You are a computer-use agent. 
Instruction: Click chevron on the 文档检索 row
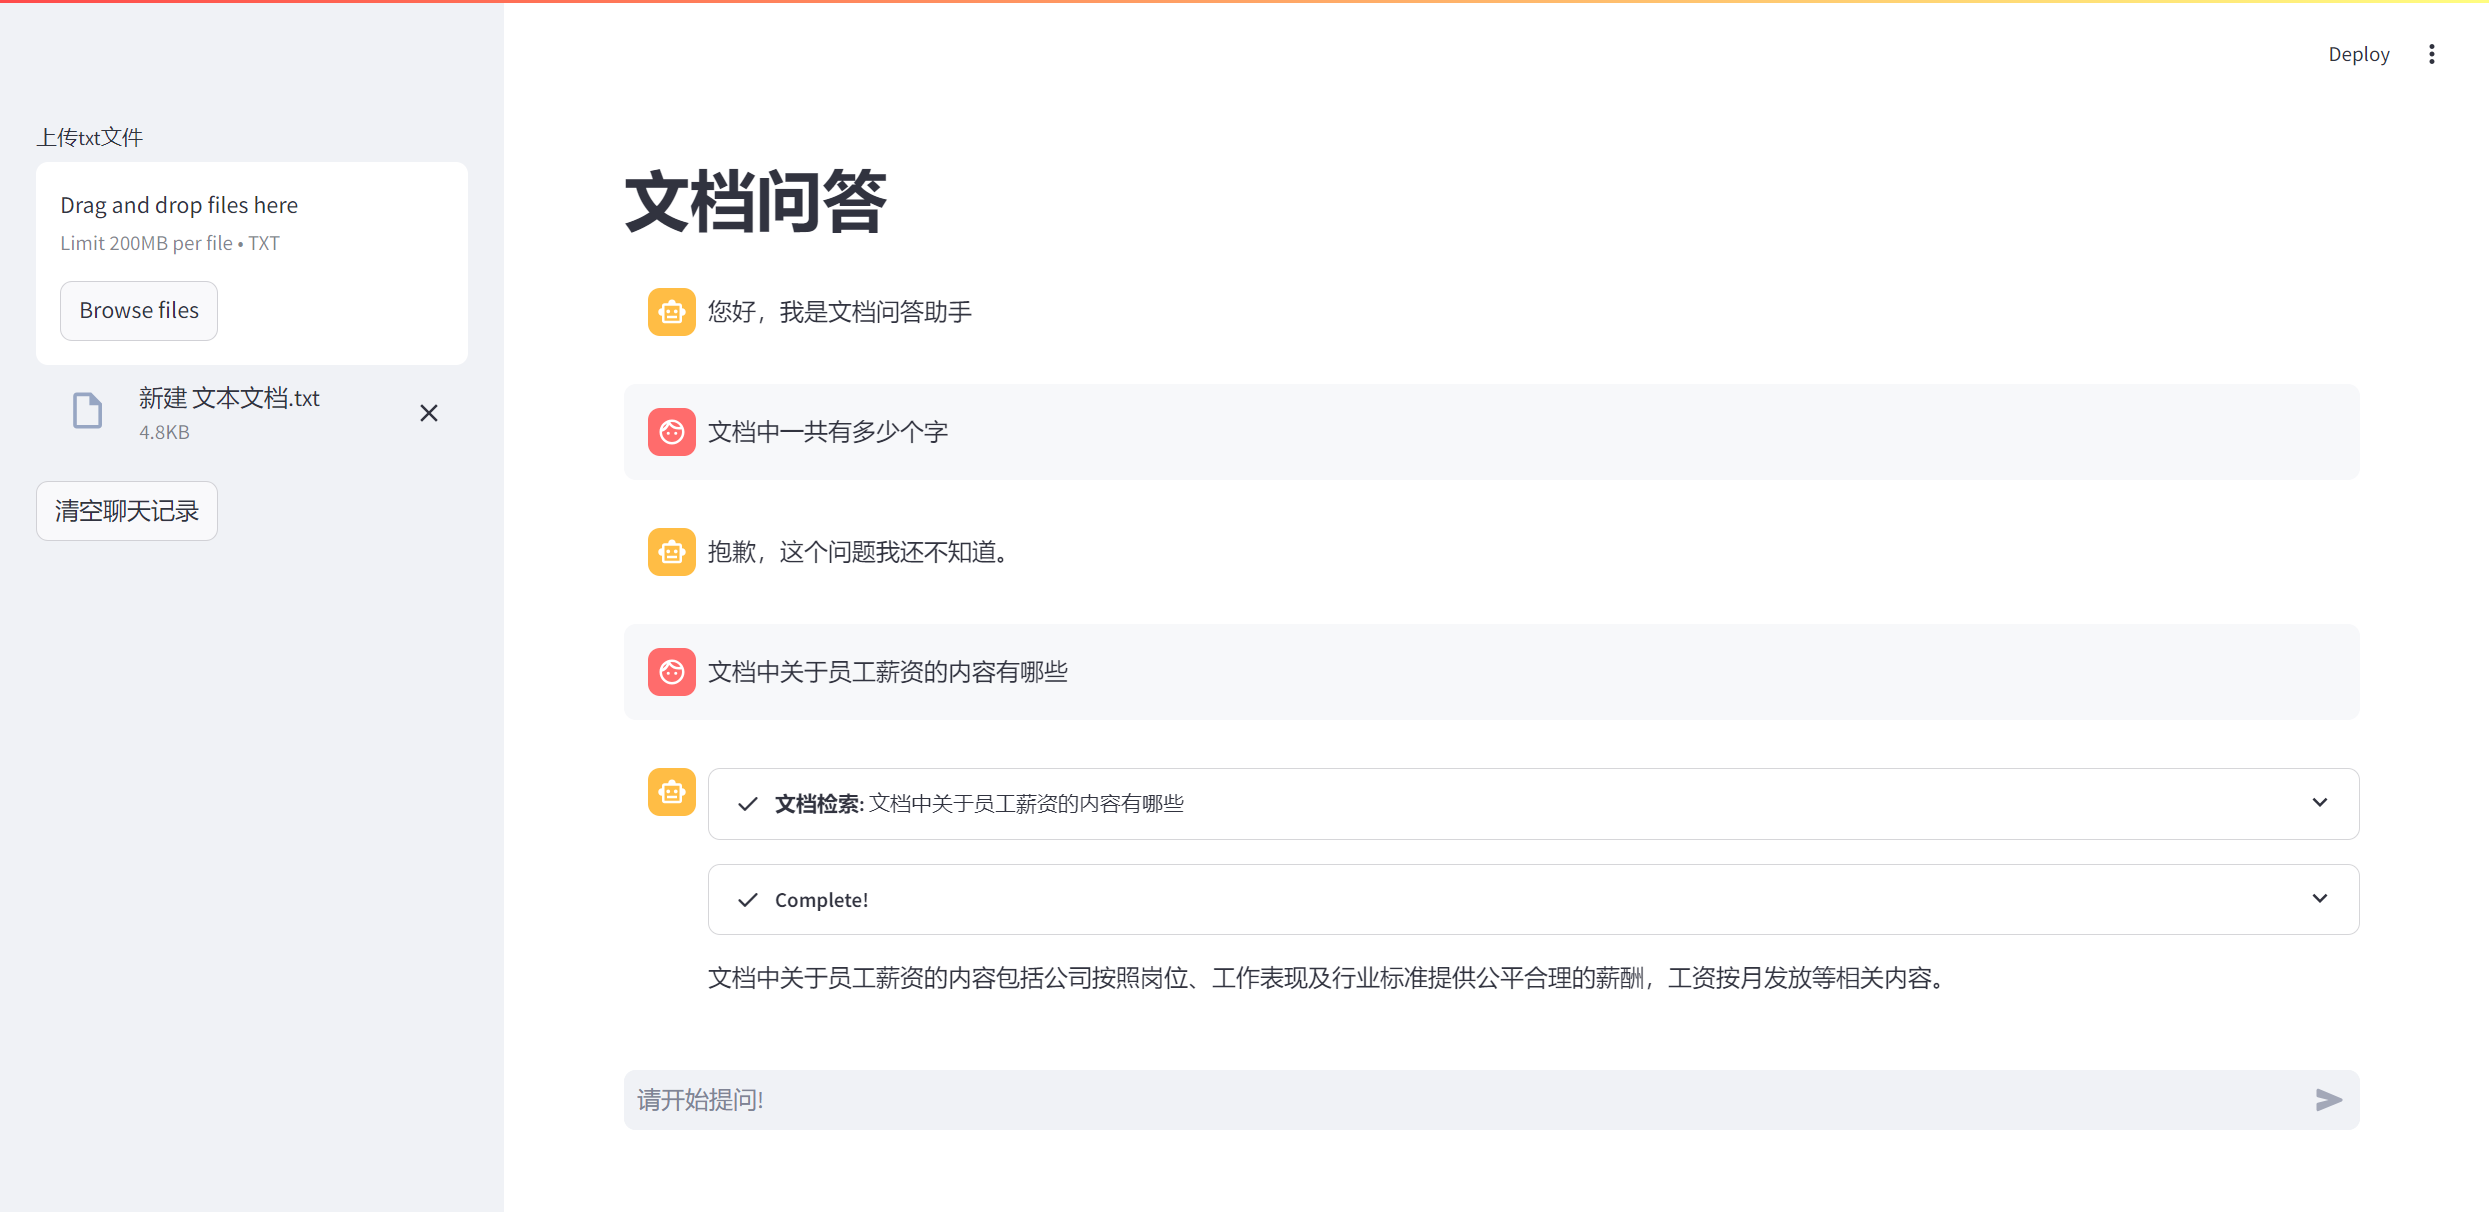pos(2319,803)
